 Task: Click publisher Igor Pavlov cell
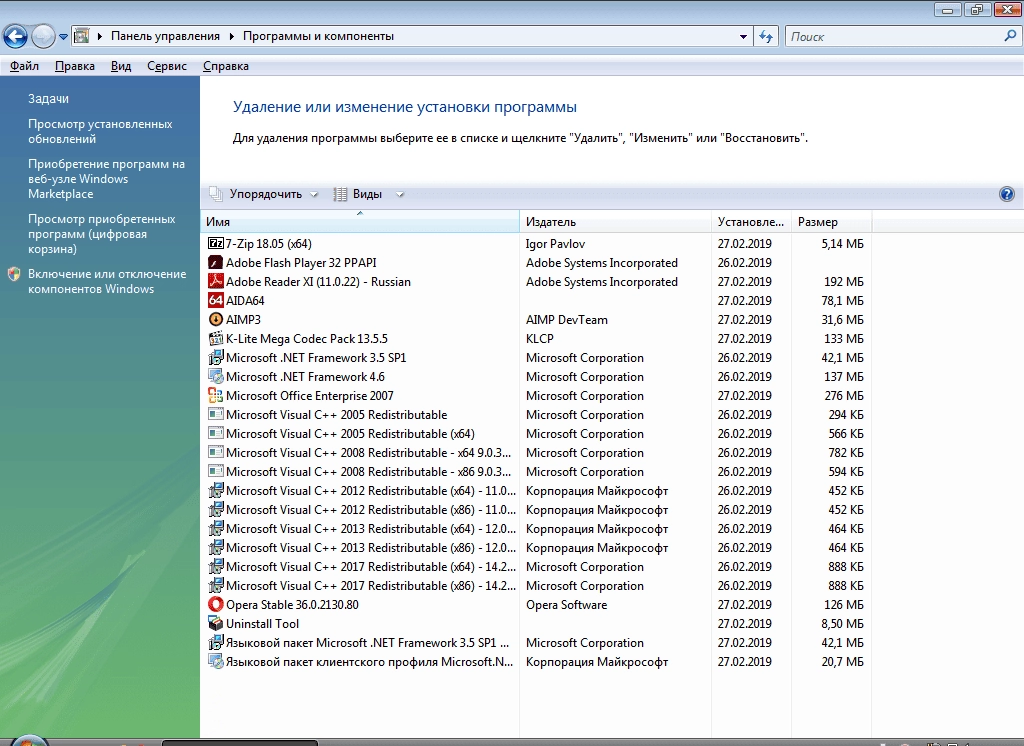(555, 244)
